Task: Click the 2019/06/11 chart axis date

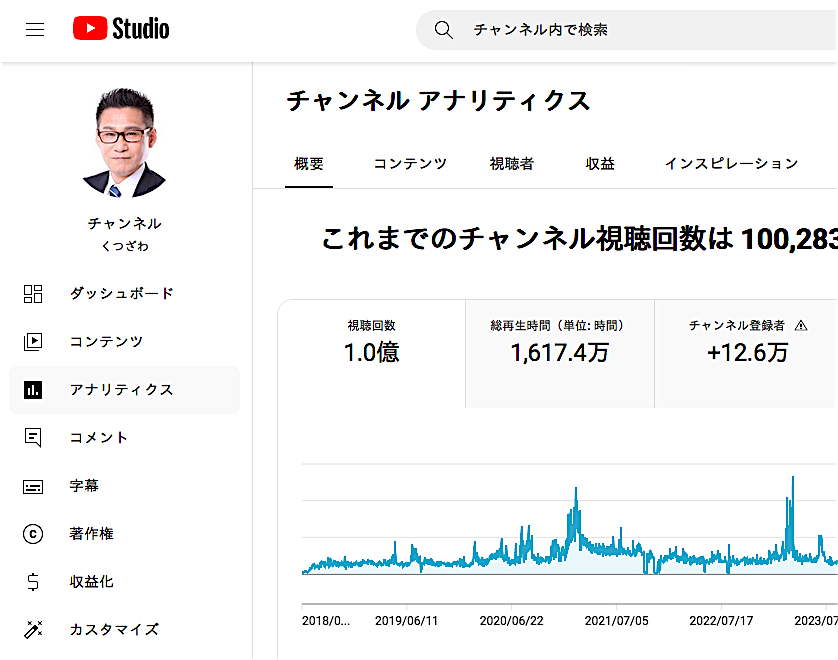Action: point(406,621)
